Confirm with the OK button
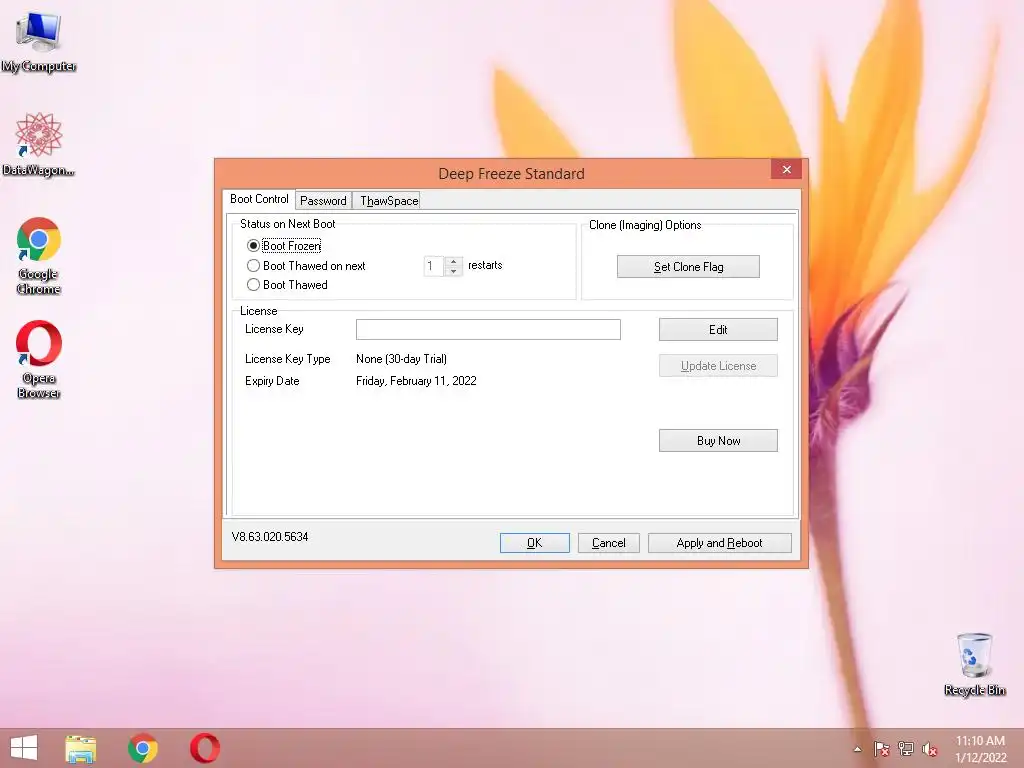 [534, 543]
